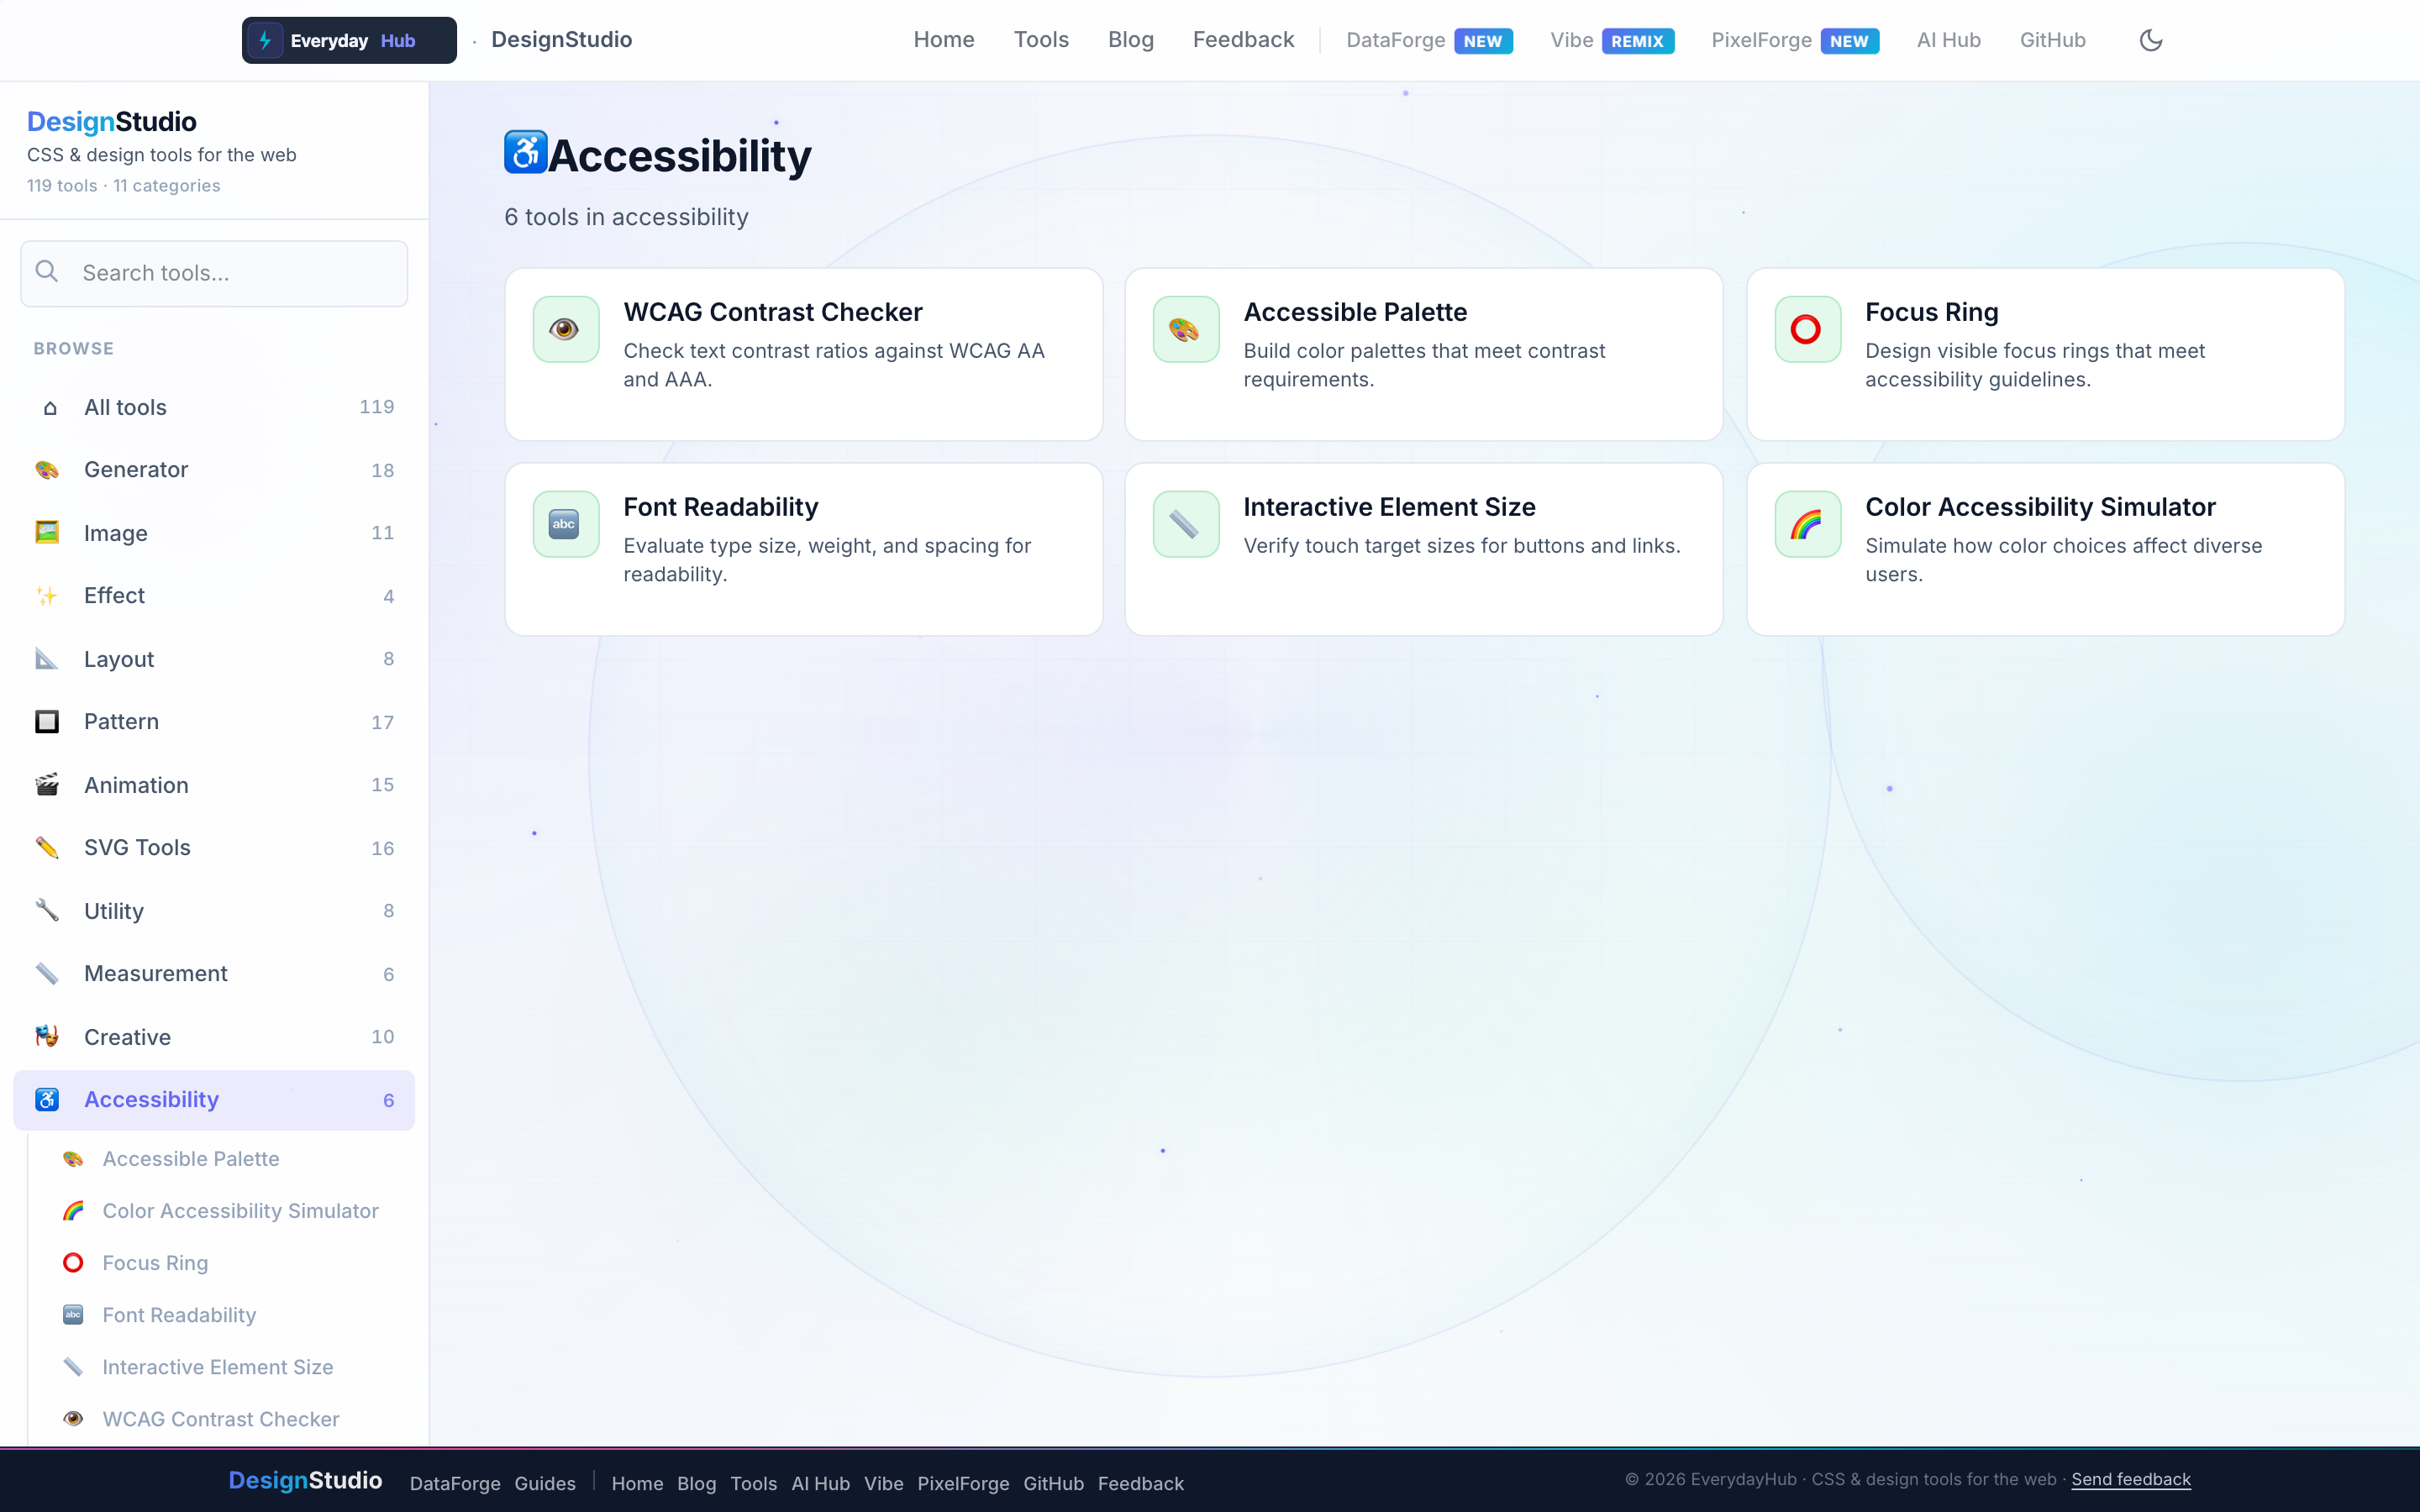Expand the Pattern category label
Viewport: 2420px width, 1512px height.
[121, 722]
